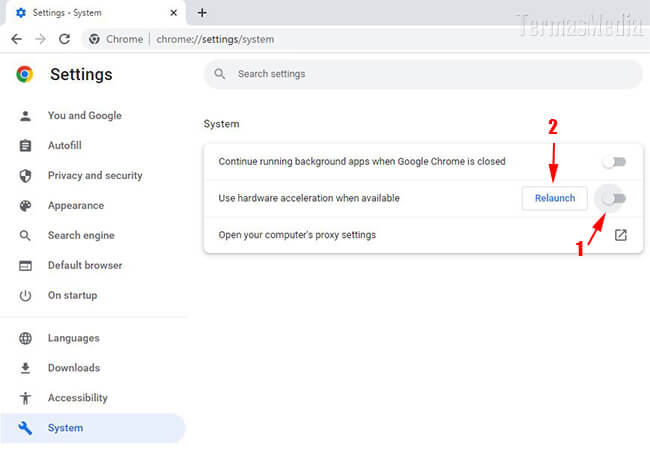This screenshot has width=650, height=450.
Task: Close the Settings - System tab
Action: click(x=174, y=13)
